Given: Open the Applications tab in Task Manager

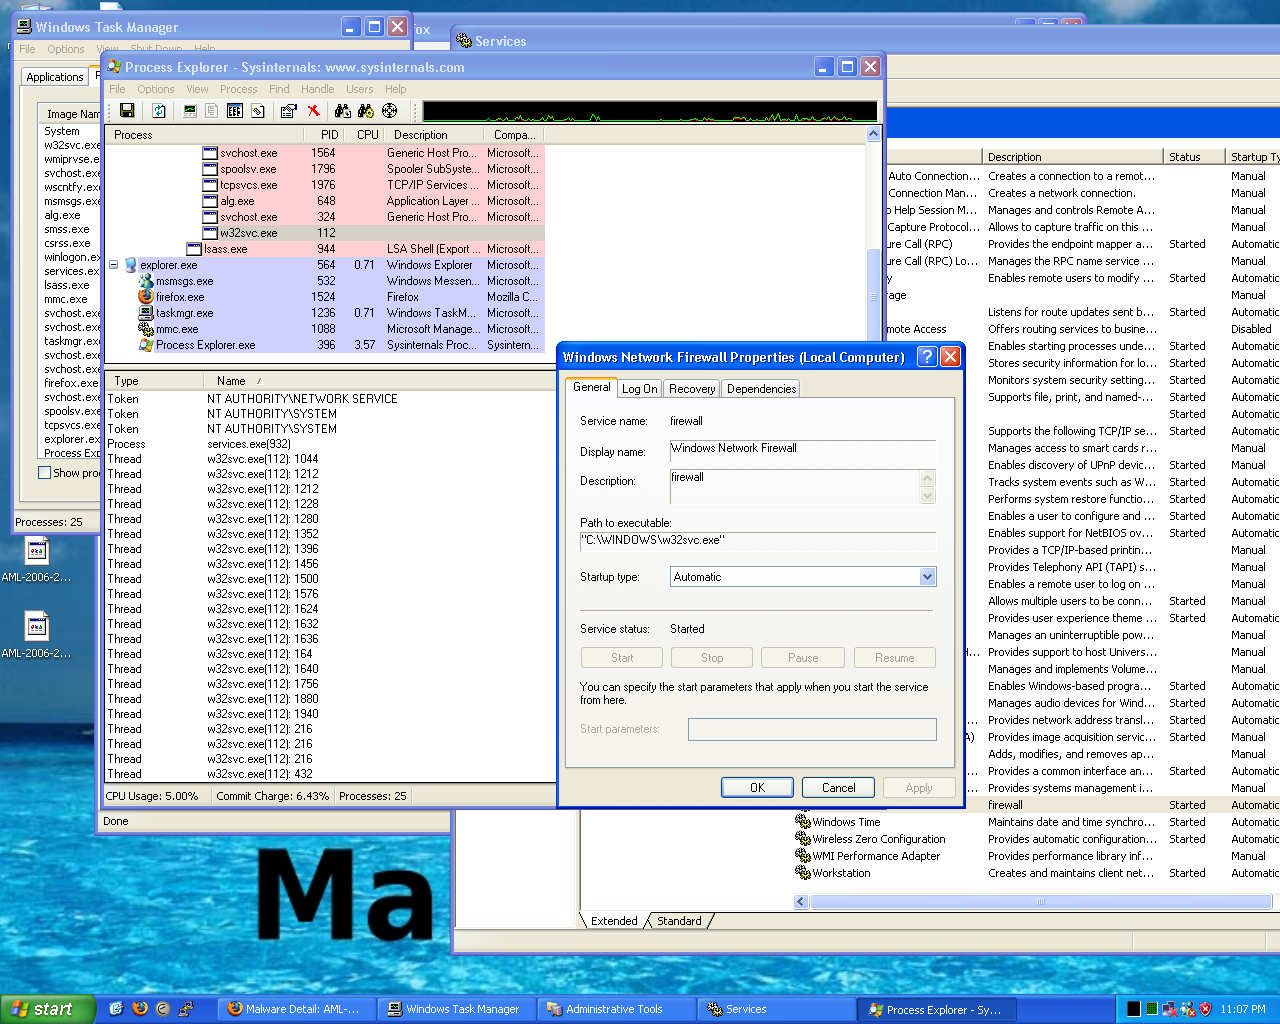Looking at the screenshot, I should (55, 77).
